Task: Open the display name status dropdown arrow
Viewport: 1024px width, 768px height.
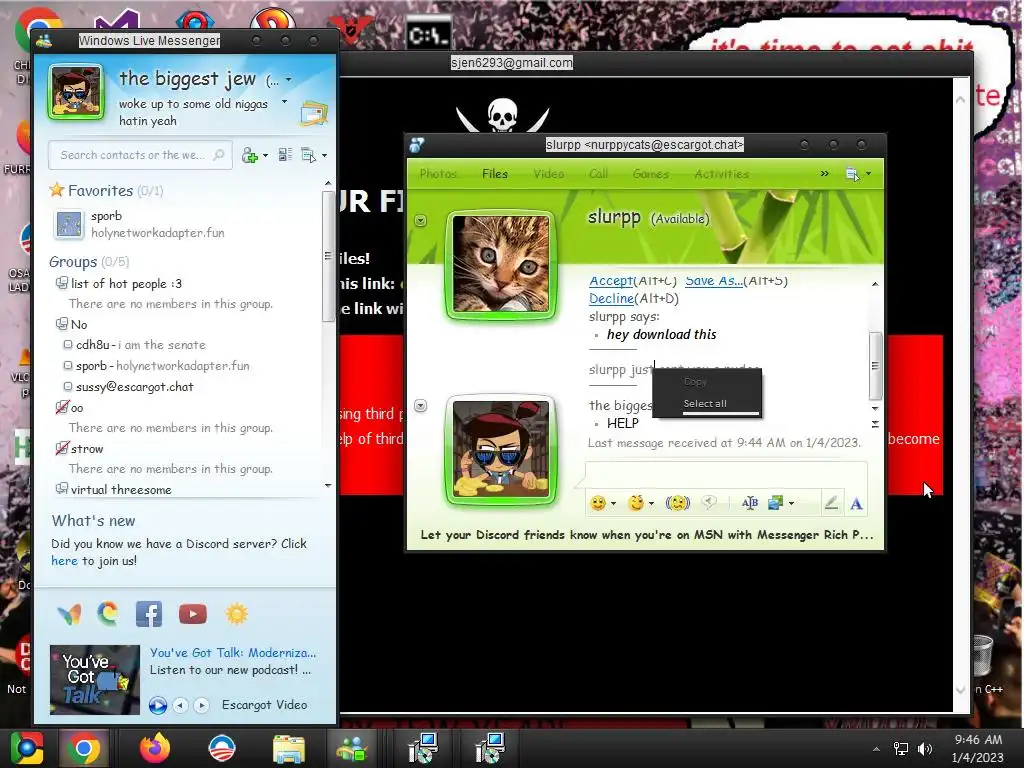Action: pos(289,80)
